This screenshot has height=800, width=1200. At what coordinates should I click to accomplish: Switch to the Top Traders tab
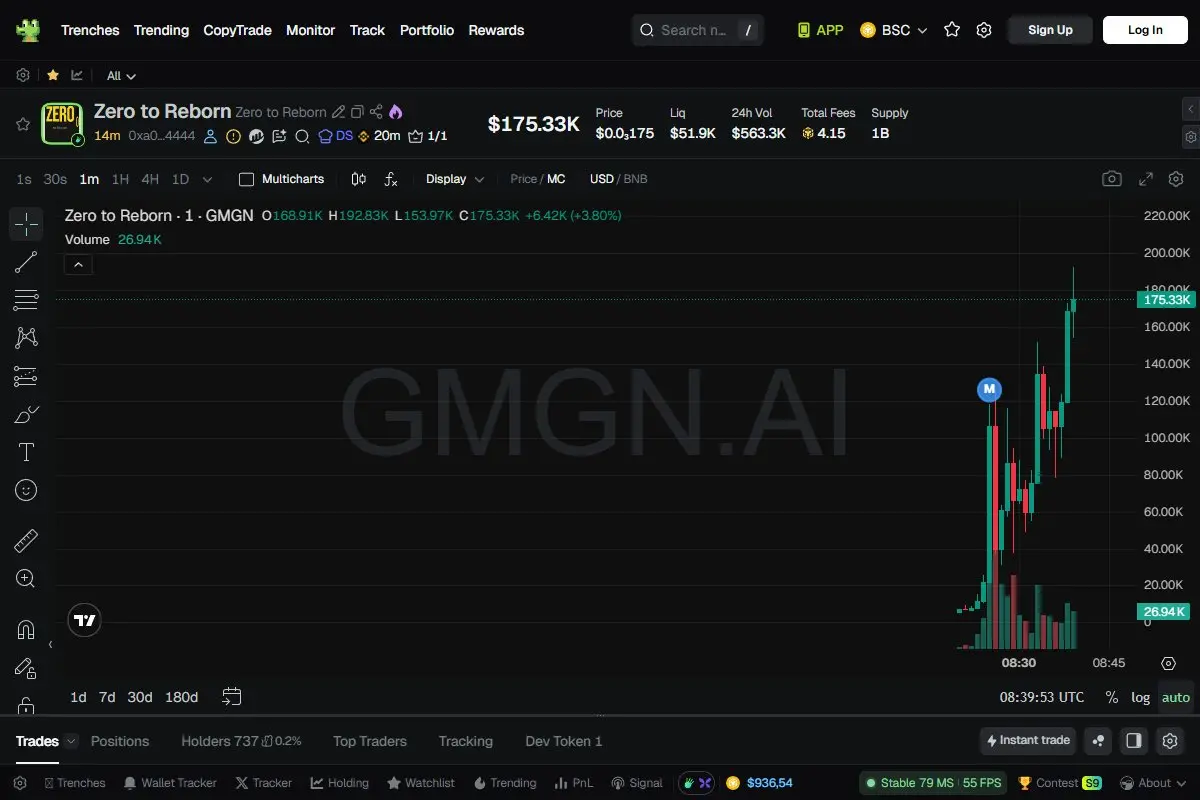click(370, 741)
